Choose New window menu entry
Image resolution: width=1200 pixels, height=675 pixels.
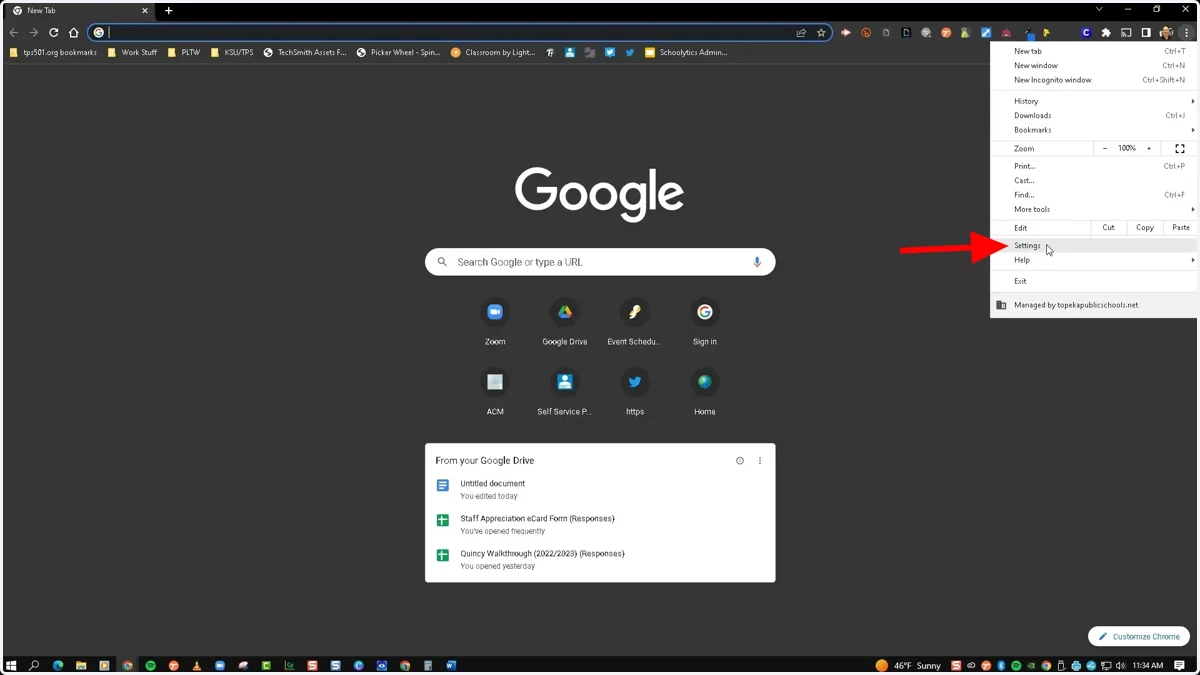1093,66
